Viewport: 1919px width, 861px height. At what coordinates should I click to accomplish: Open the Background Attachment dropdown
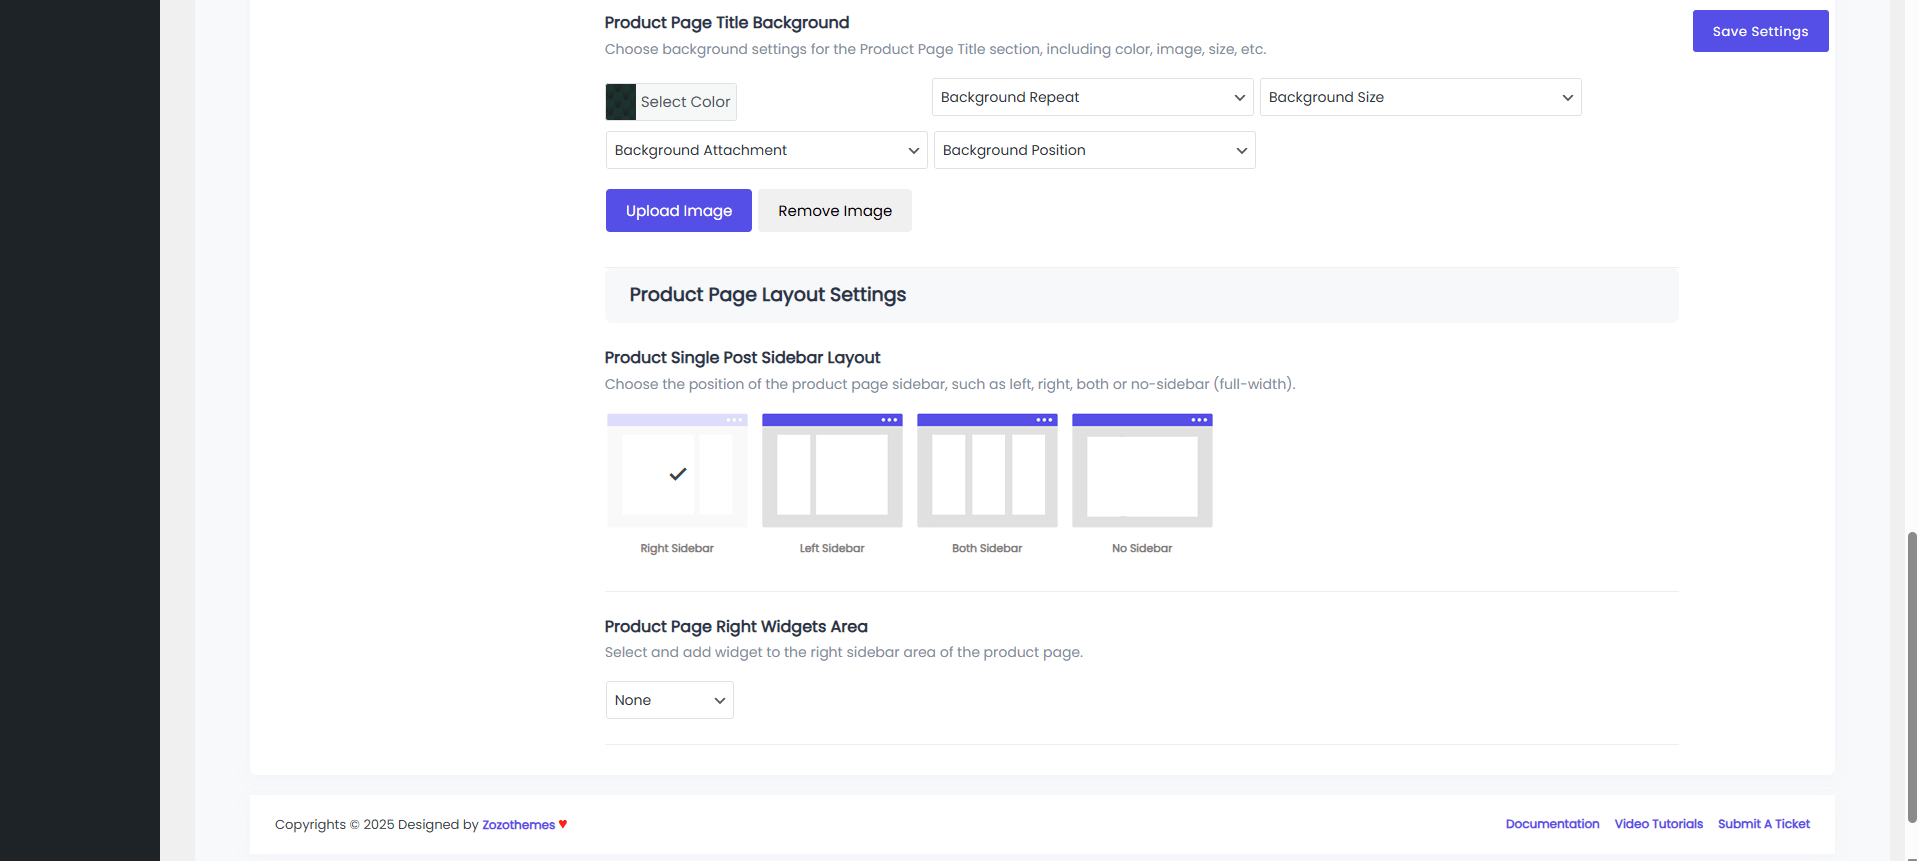766,150
